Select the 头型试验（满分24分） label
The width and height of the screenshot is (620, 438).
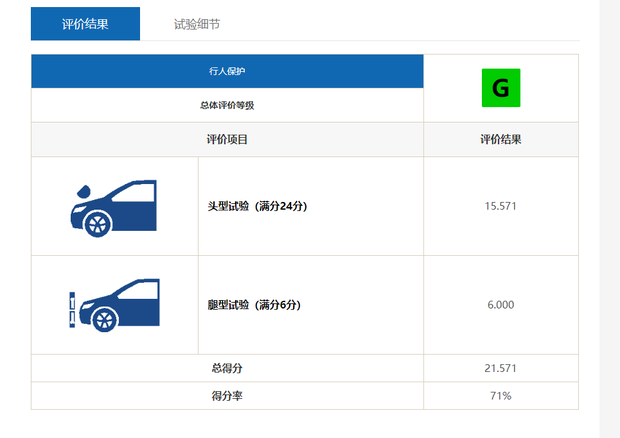click(256, 206)
